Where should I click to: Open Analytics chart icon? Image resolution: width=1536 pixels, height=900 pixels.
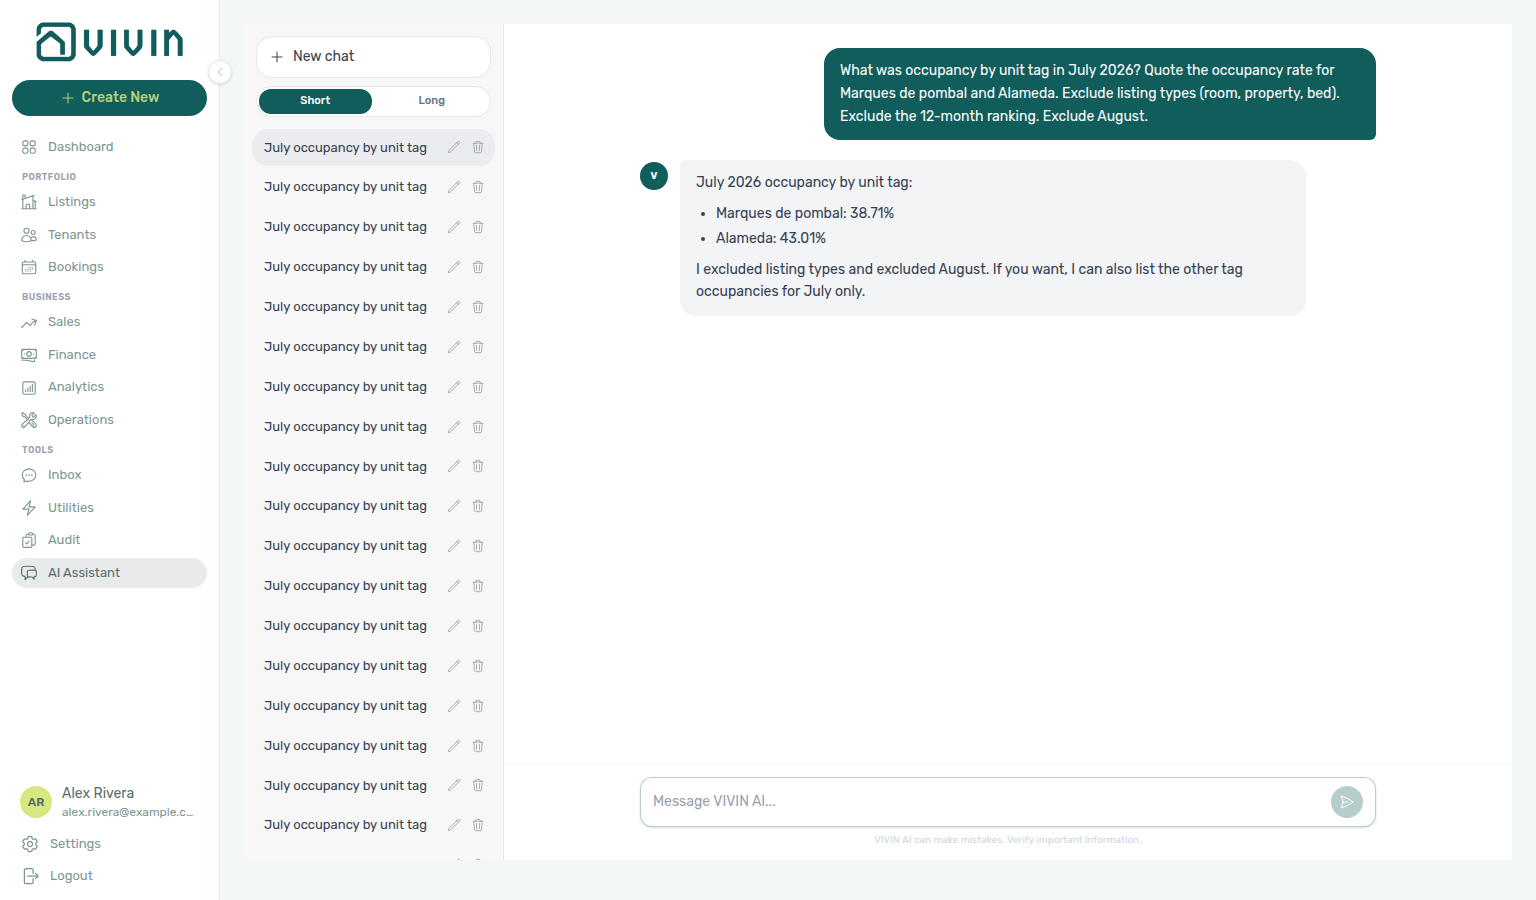(29, 387)
